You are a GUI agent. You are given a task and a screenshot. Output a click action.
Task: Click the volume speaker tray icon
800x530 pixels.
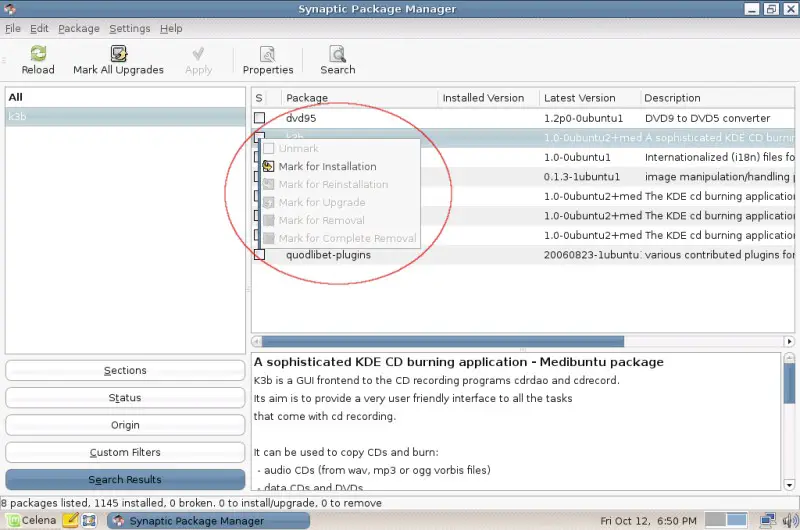coord(790,520)
